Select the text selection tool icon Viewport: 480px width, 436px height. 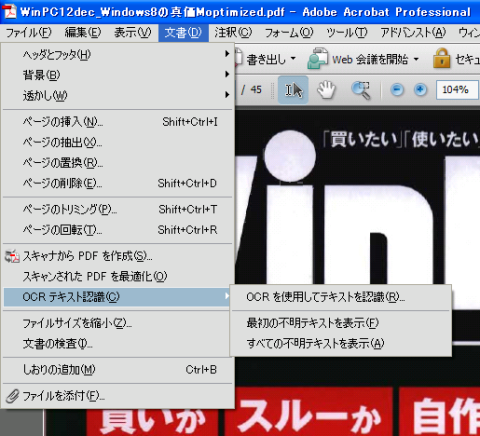click(x=293, y=90)
